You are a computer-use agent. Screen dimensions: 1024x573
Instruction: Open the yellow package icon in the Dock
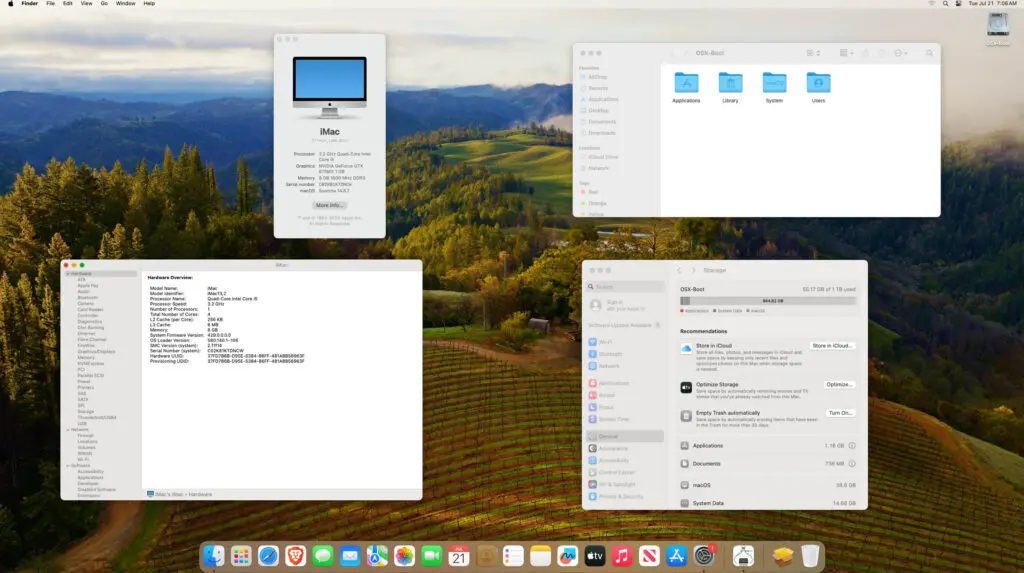(782, 556)
